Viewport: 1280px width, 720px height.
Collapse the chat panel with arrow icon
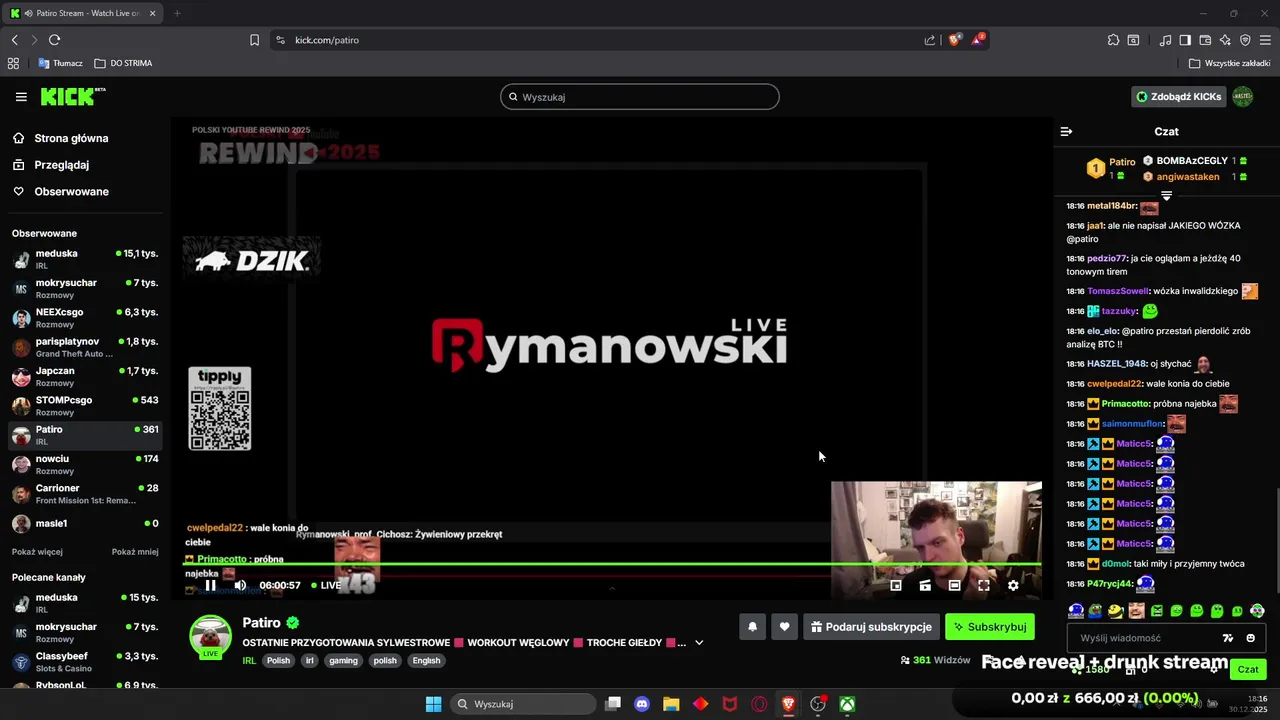pyautogui.click(x=1066, y=131)
